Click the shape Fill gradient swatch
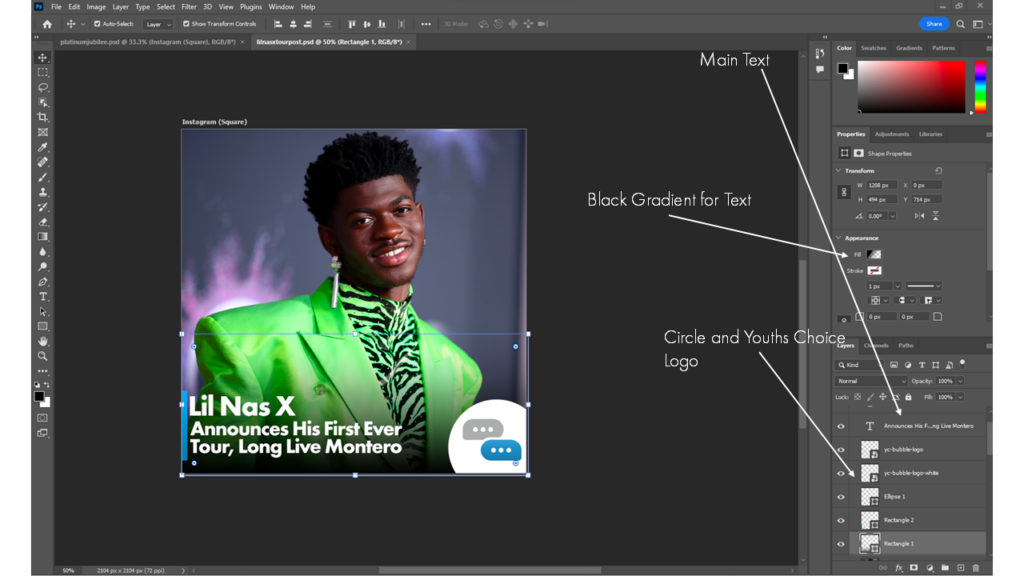 (874, 255)
